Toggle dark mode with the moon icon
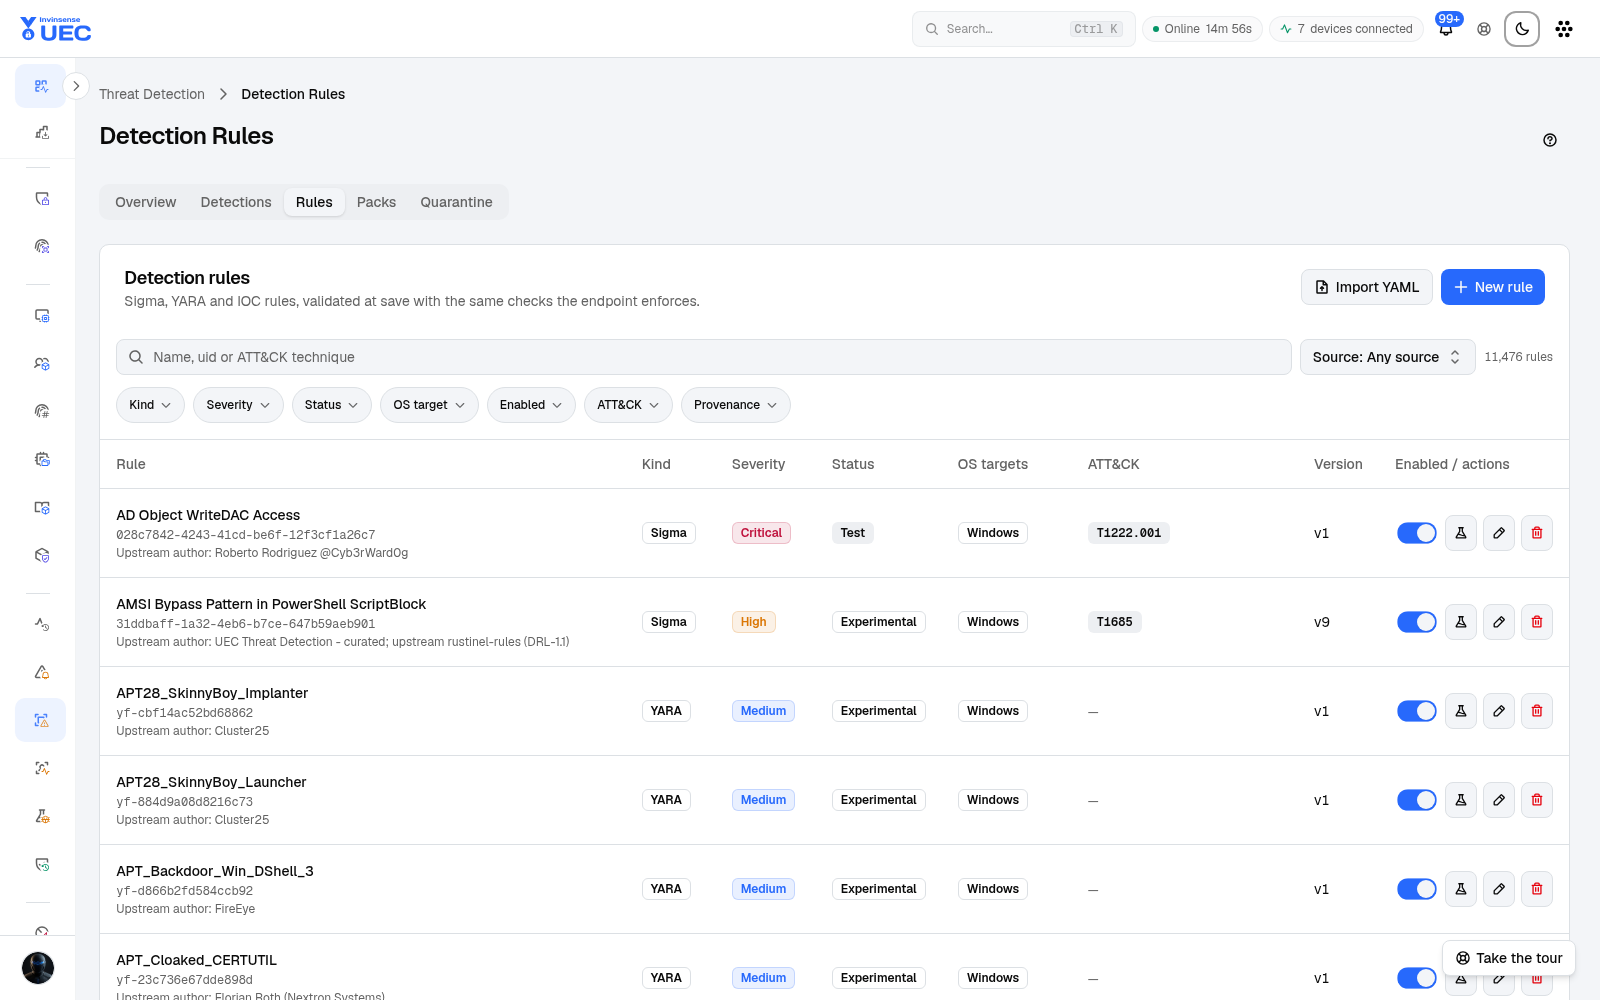This screenshot has height=1000, width=1600. coord(1522,29)
